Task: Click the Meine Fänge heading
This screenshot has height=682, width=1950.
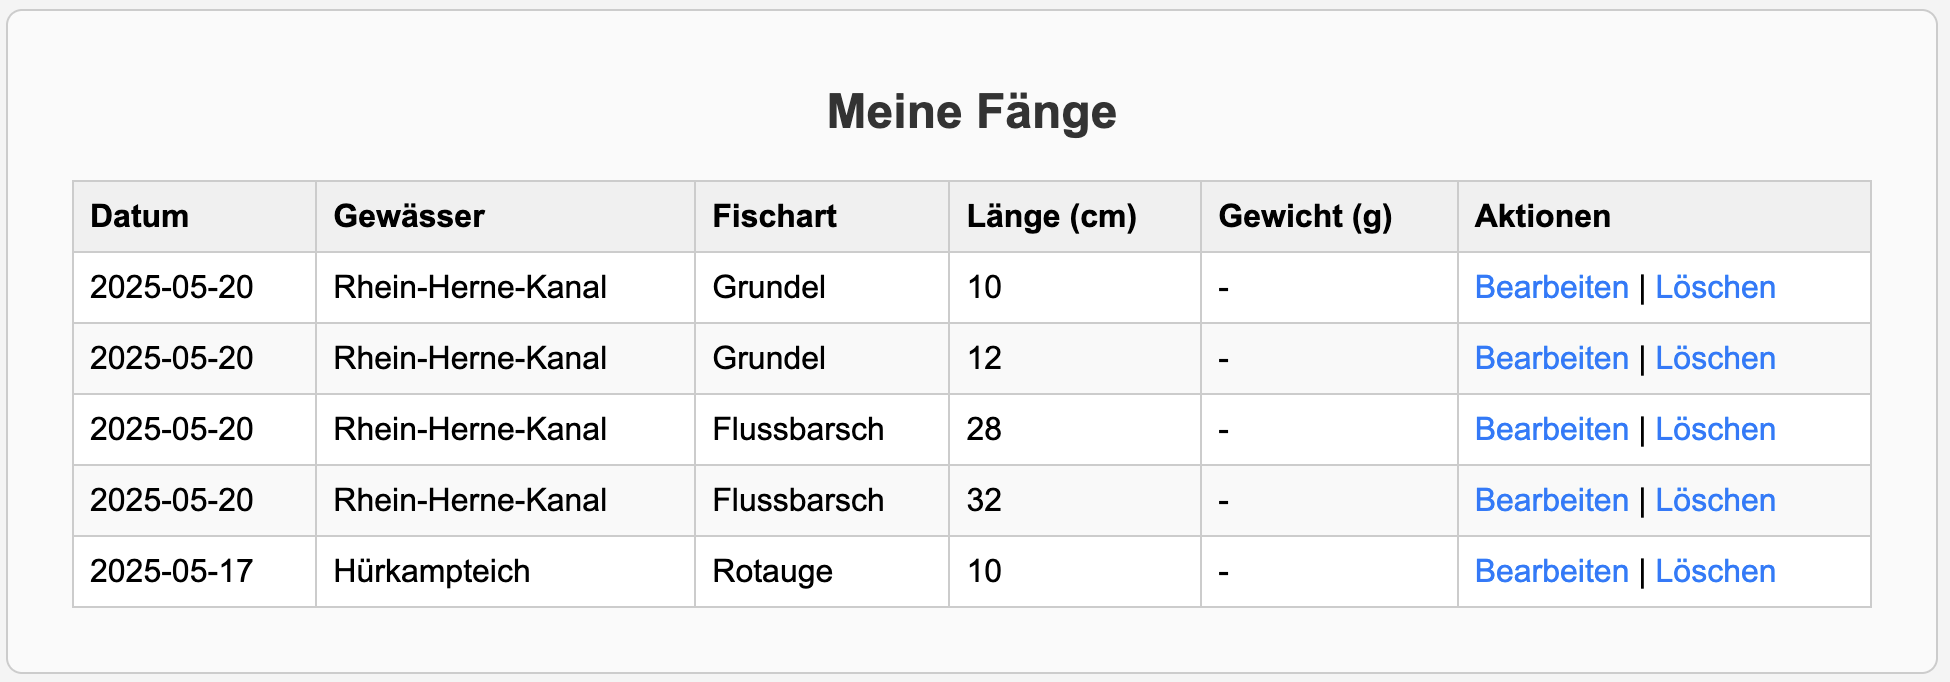Action: [x=972, y=111]
